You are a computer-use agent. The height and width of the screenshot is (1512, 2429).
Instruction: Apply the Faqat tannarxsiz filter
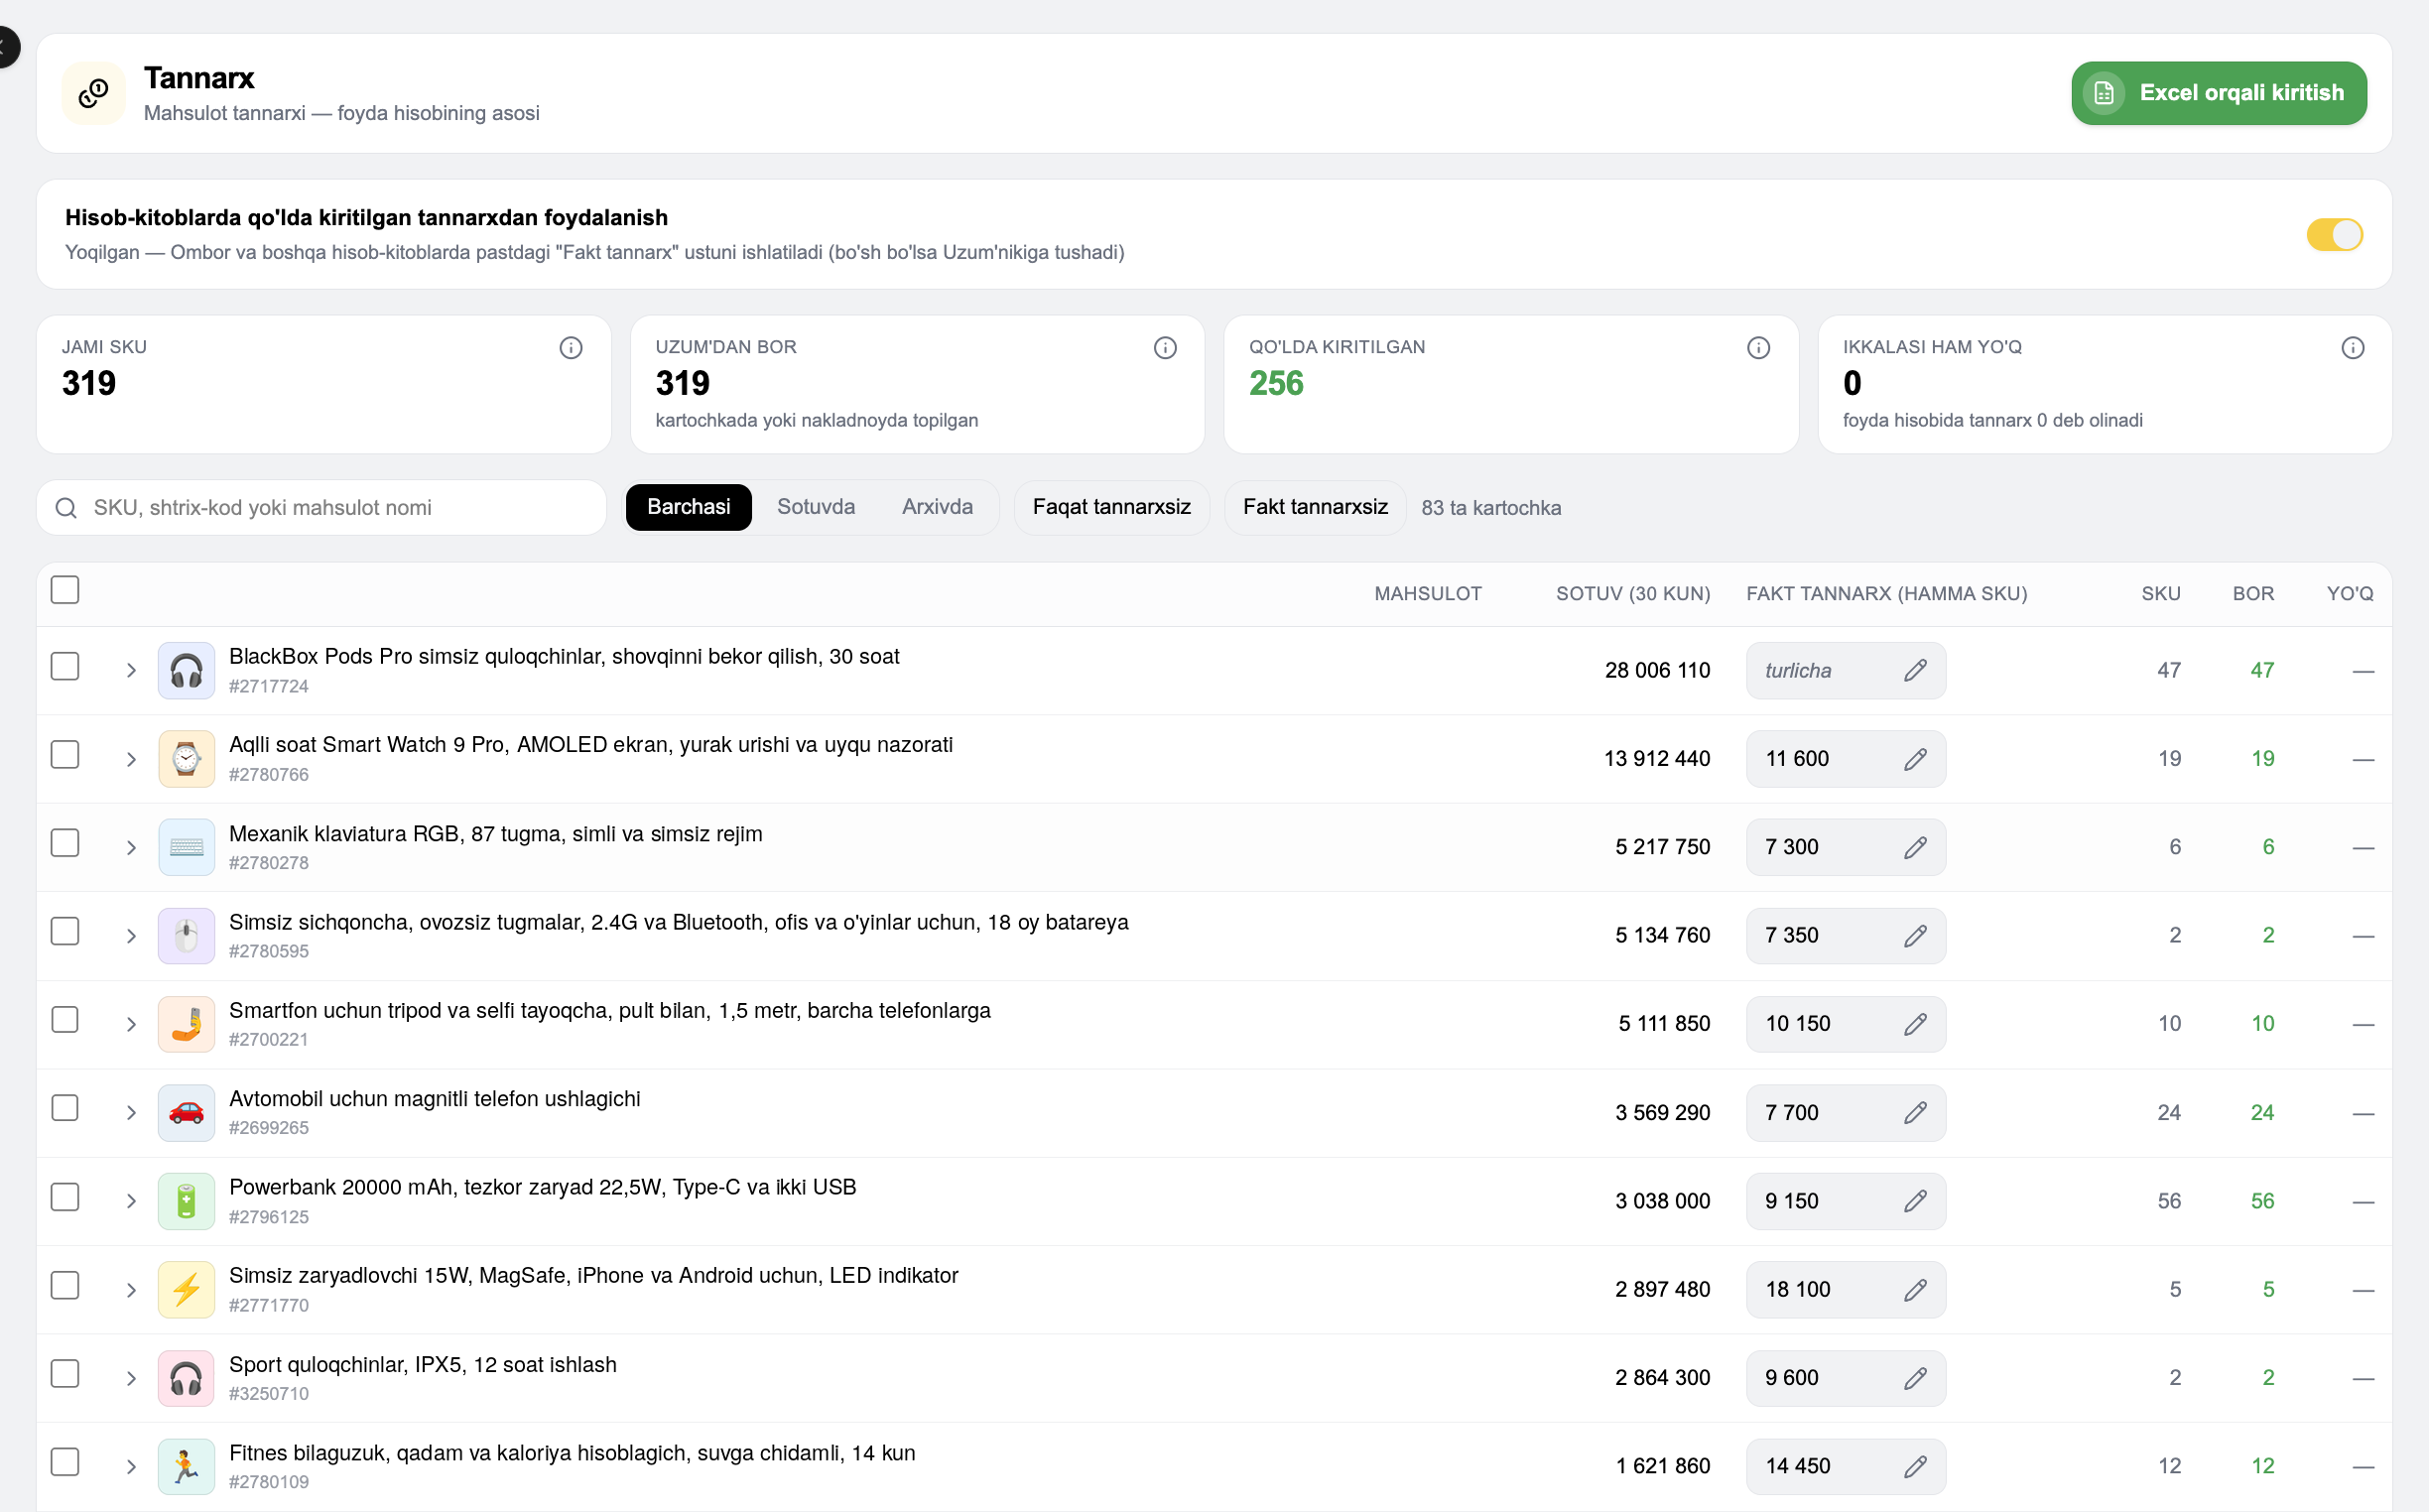pyautogui.click(x=1111, y=507)
